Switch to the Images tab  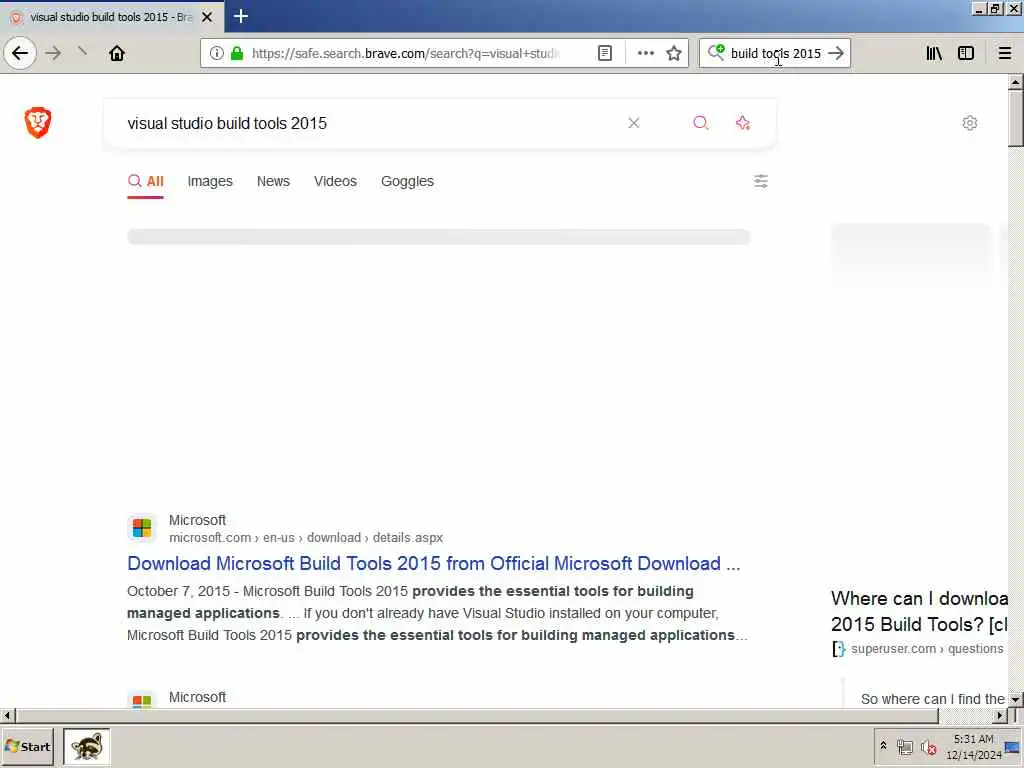(x=210, y=181)
